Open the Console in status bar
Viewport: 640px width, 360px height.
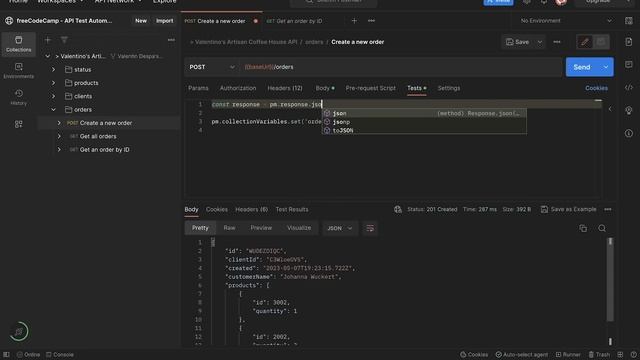tap(60, 355)
